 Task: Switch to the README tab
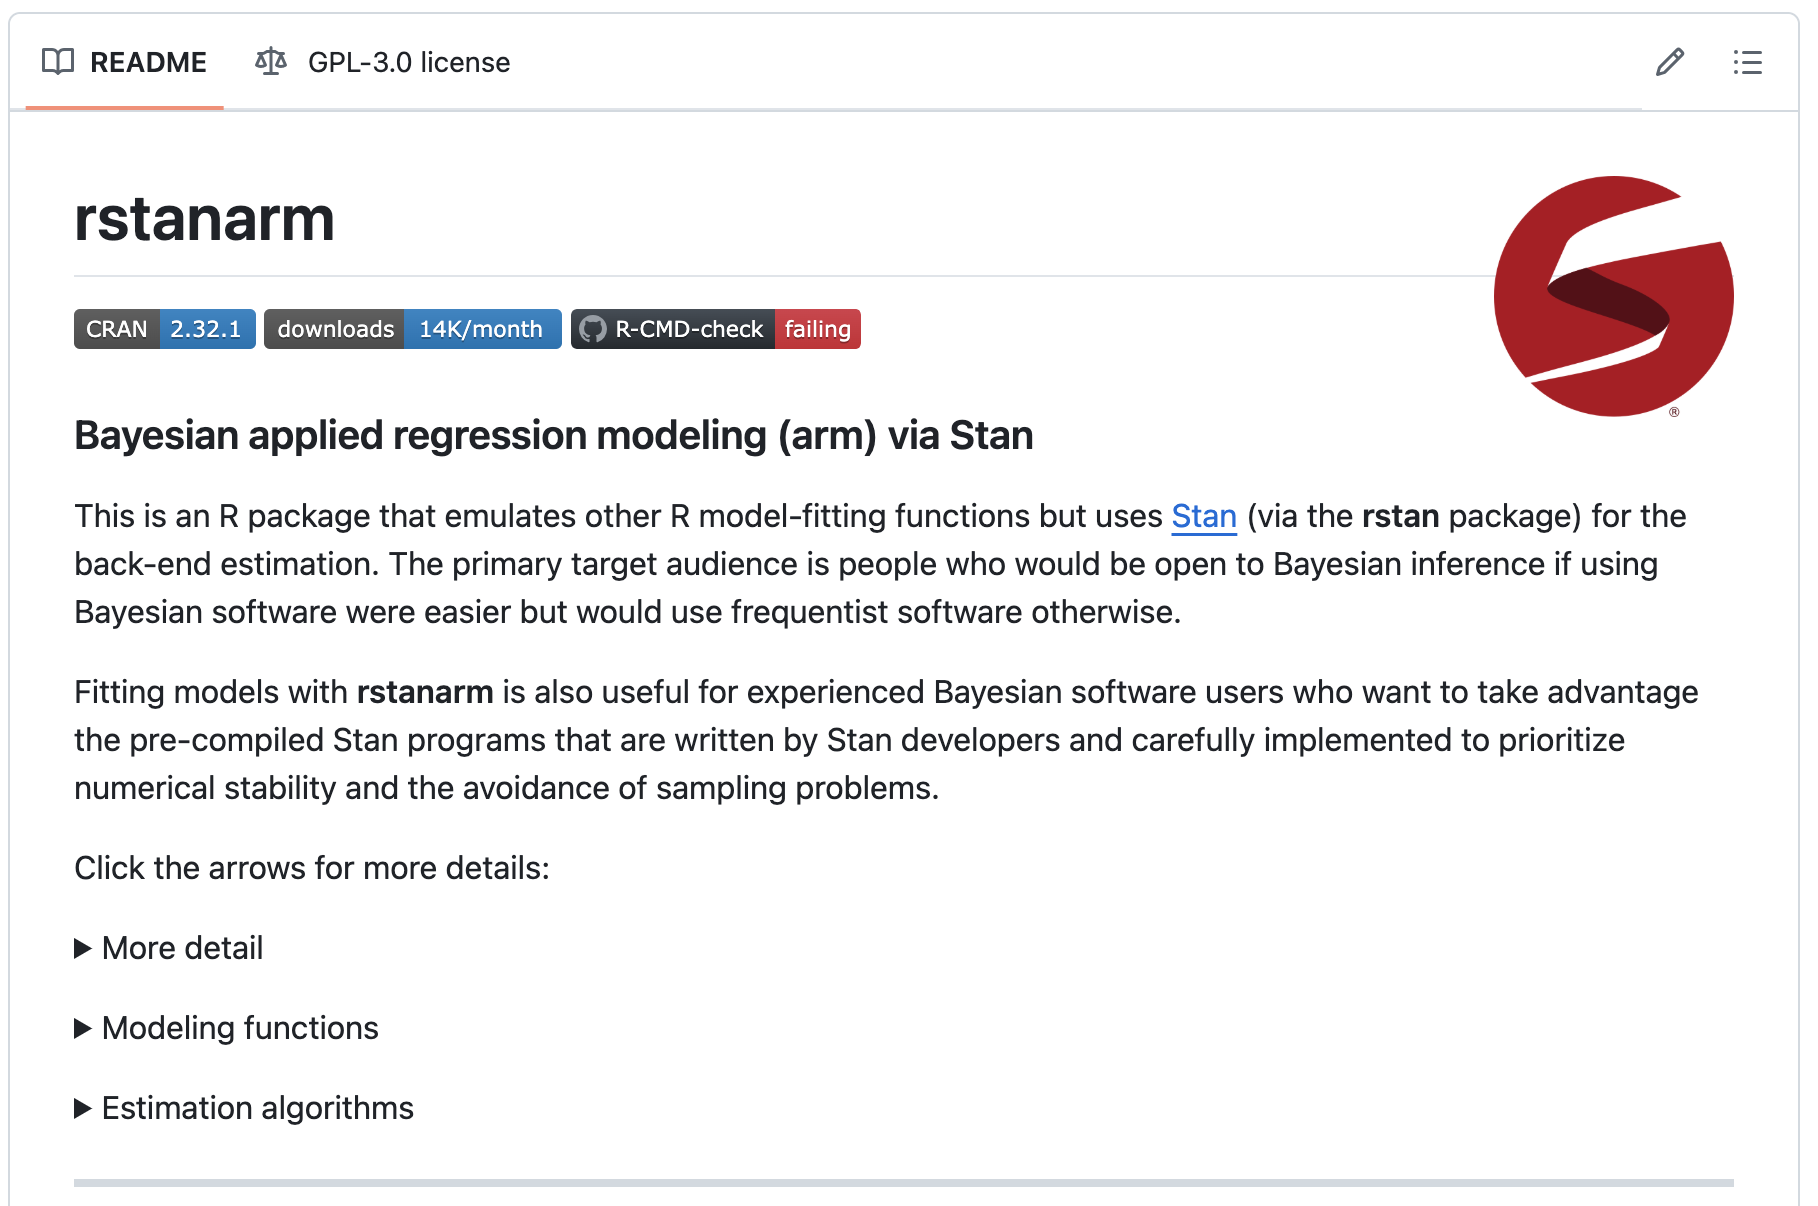coord(125,62)
